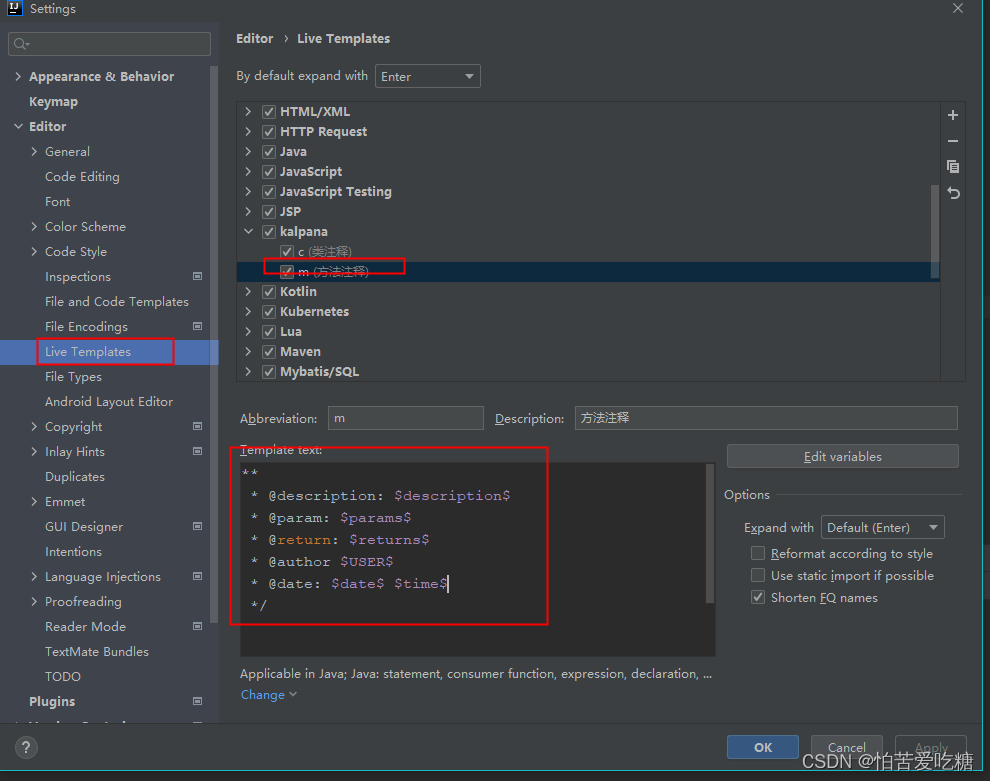
Task: Click the project-level marker icon beside Inlay Hints
Action: [197, 451]
